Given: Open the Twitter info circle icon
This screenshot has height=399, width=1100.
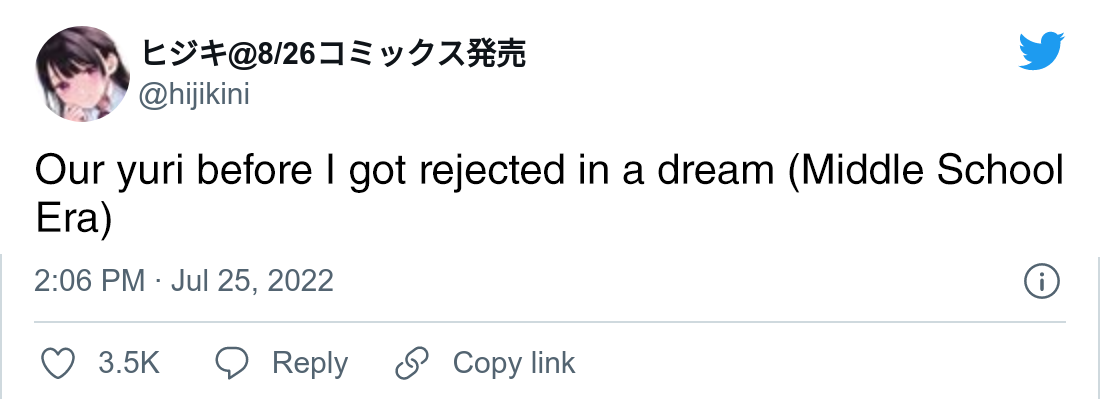Looking at the screenshot, I should point(1042,282).
